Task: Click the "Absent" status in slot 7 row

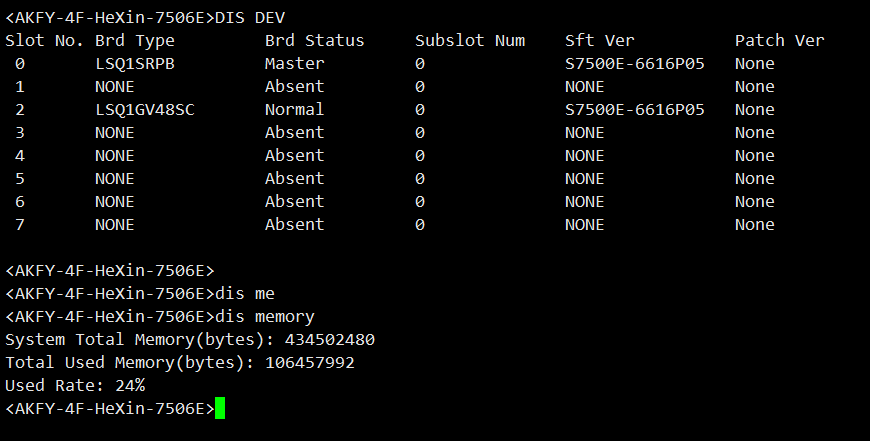Action: (x=295, y=225)
